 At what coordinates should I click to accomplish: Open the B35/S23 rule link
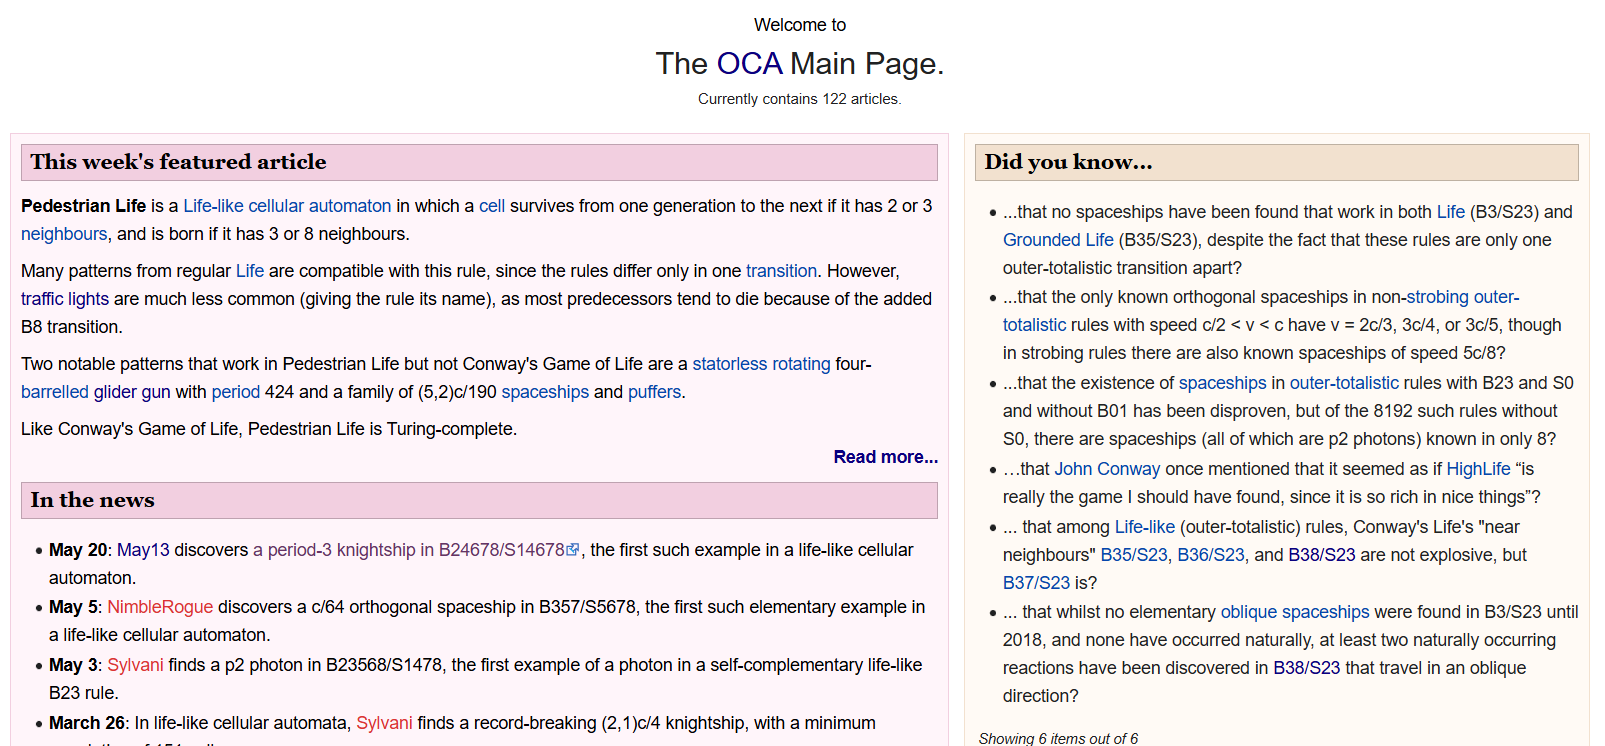1134,555
